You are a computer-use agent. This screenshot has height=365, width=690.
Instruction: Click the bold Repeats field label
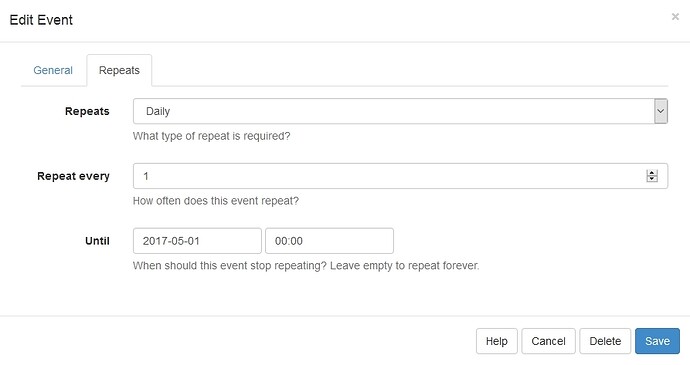click(x=87, y=111)
